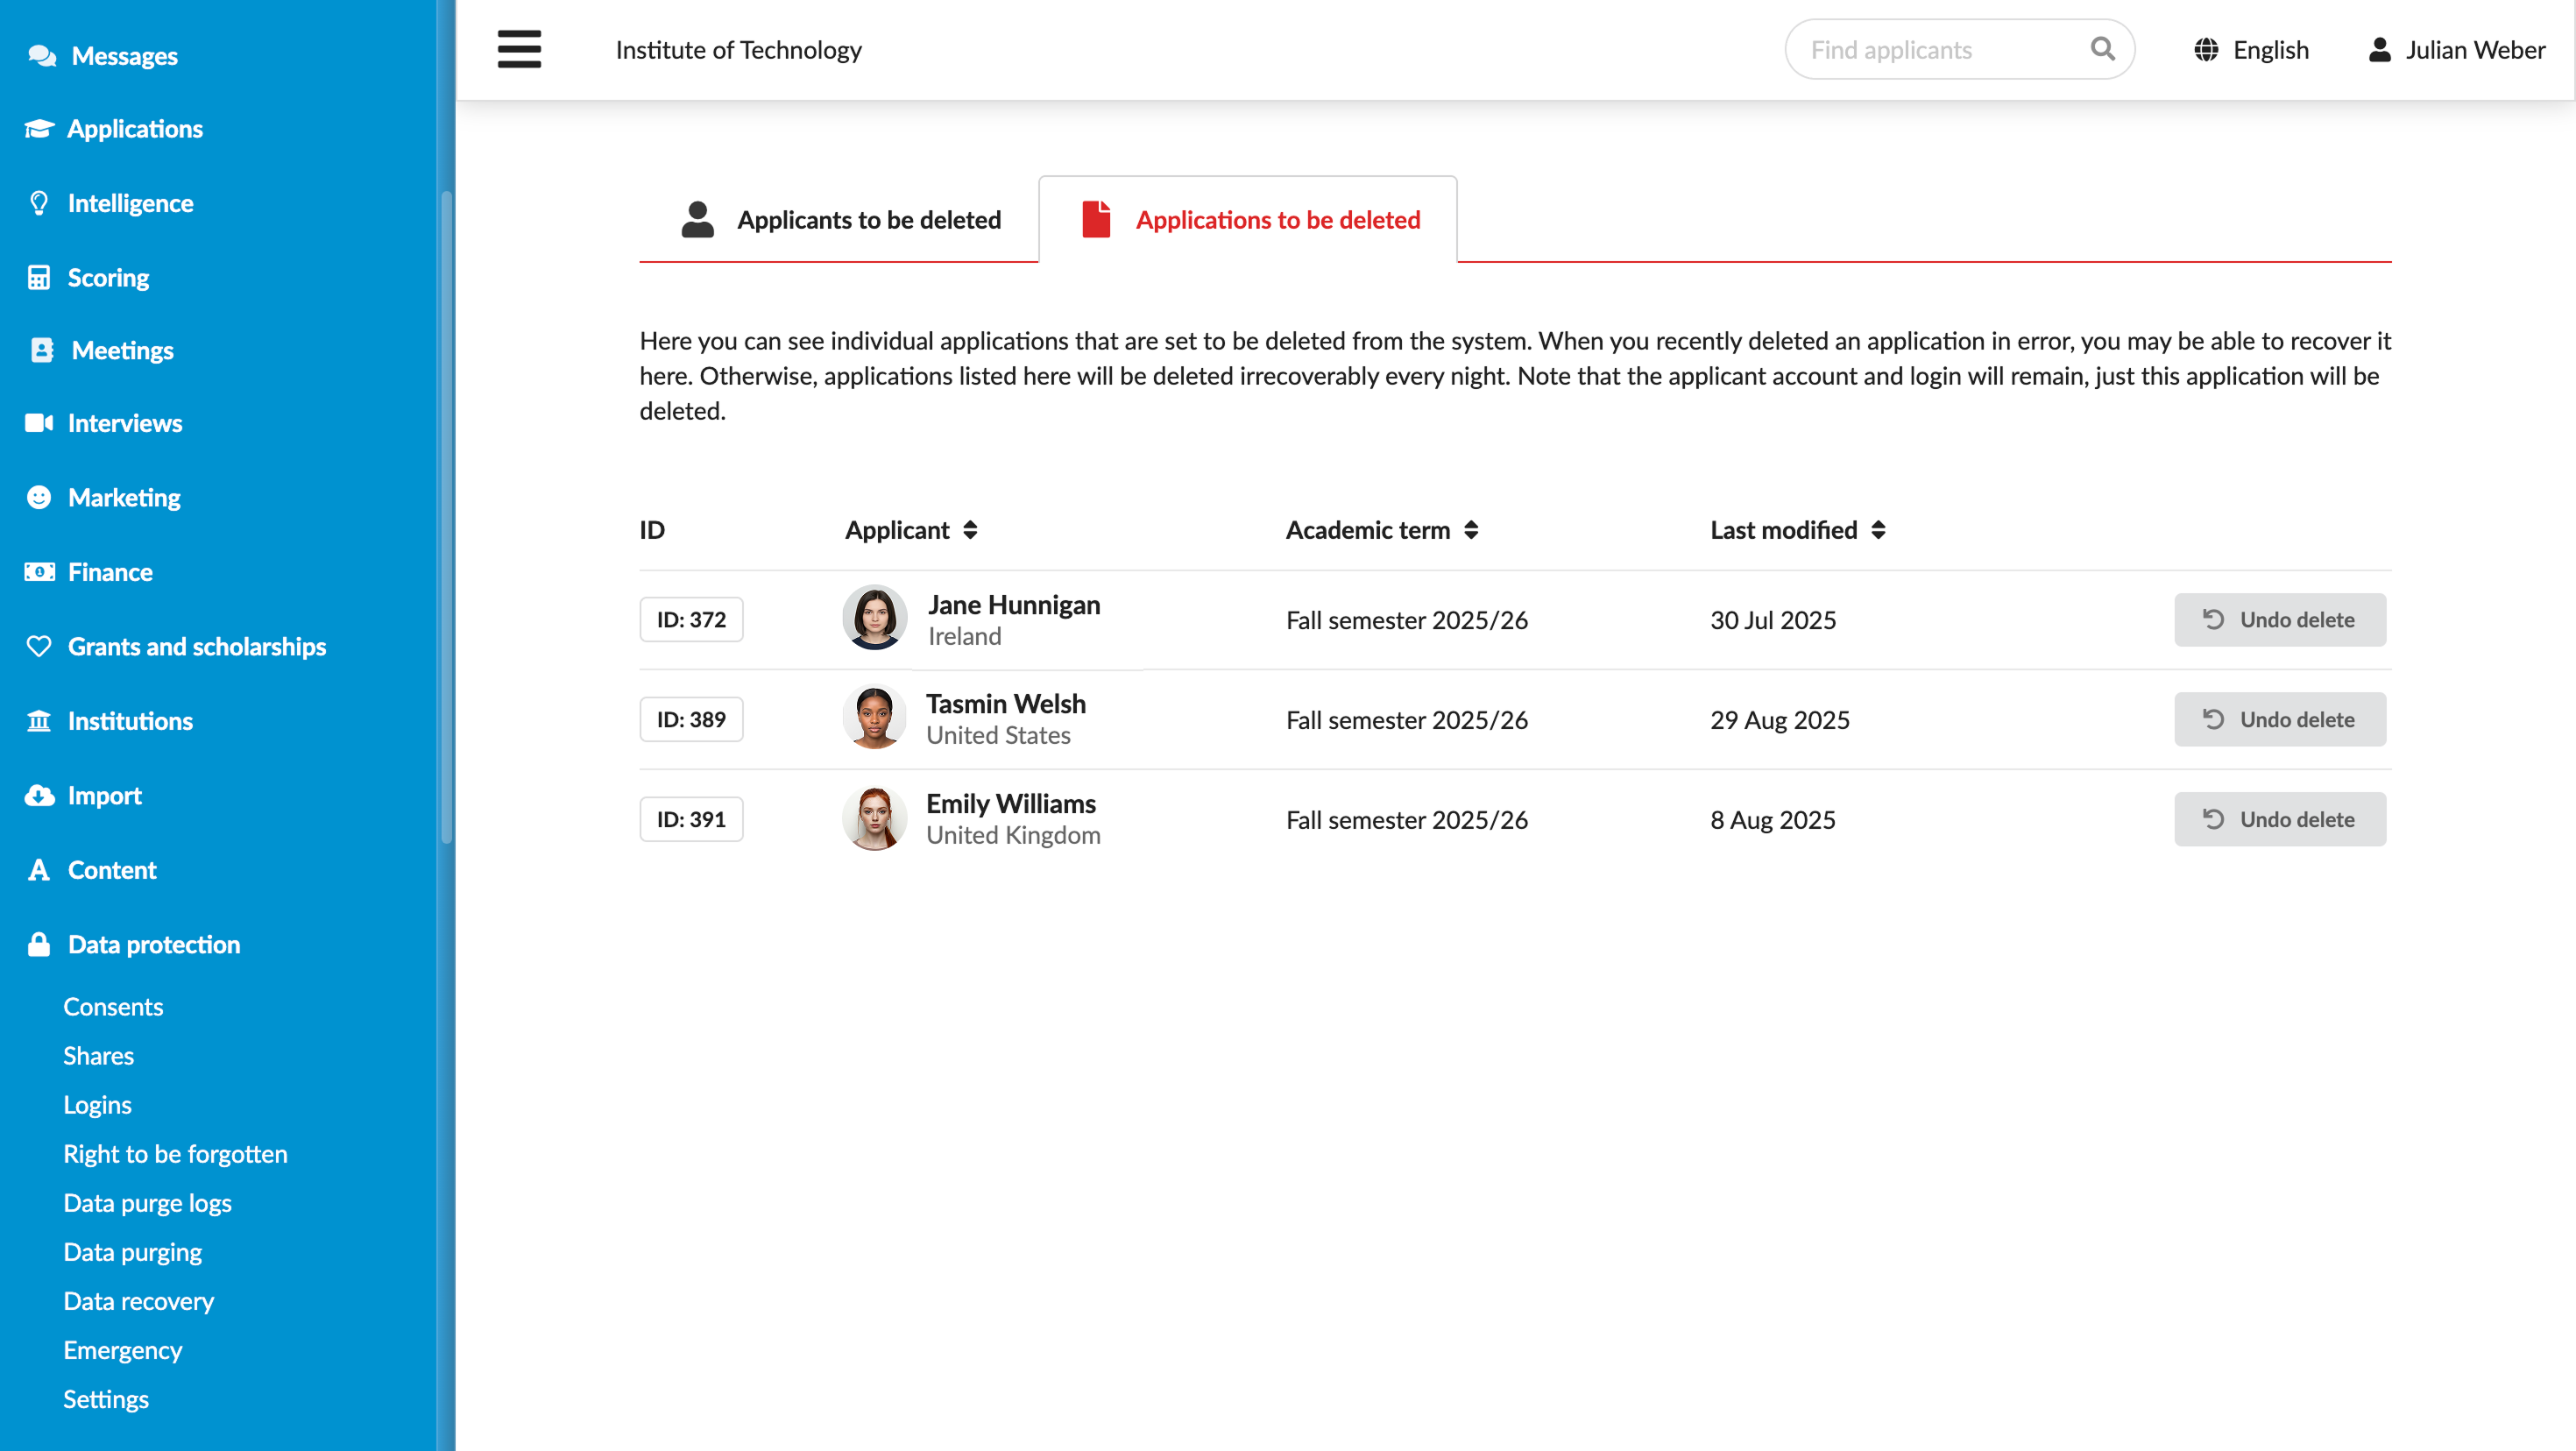
Task: Click the Institutions building icon
Action: point(39,720)
